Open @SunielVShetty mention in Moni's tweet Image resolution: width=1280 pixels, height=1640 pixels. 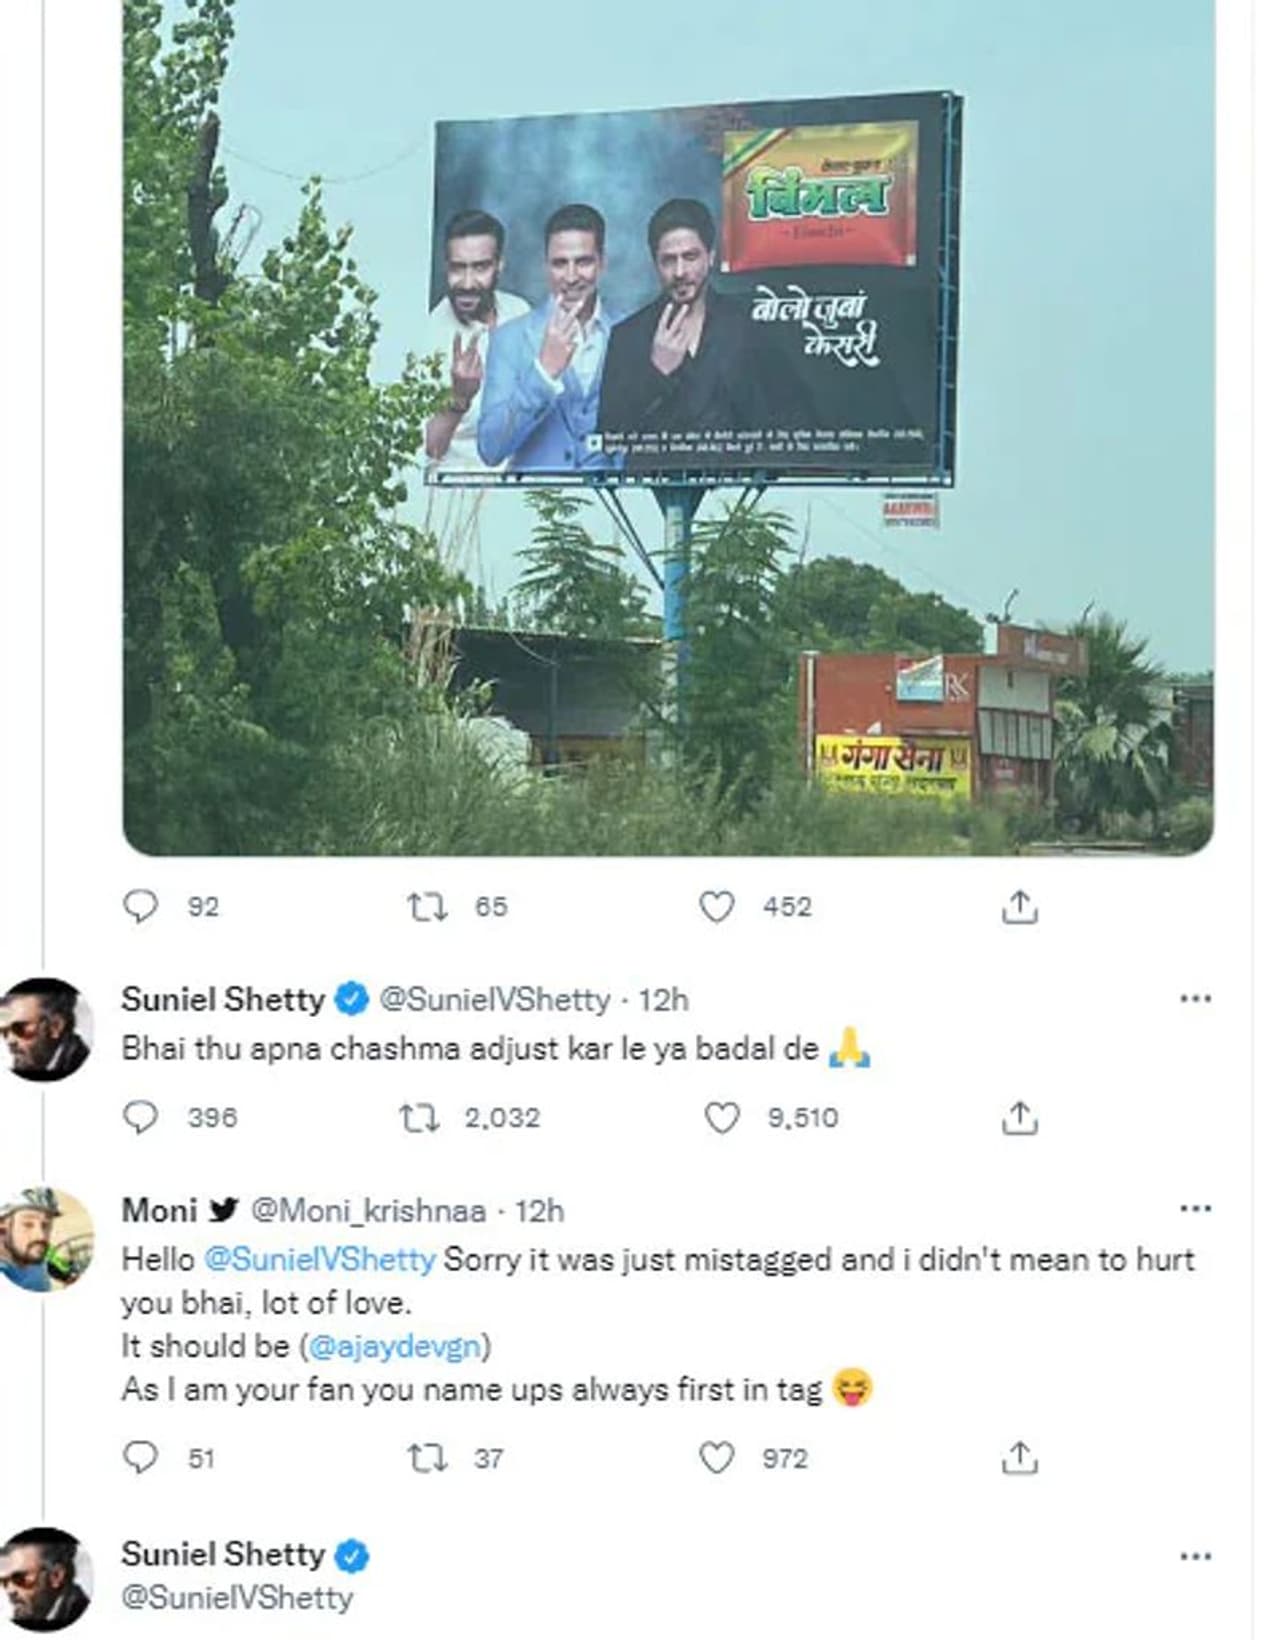319,1259
